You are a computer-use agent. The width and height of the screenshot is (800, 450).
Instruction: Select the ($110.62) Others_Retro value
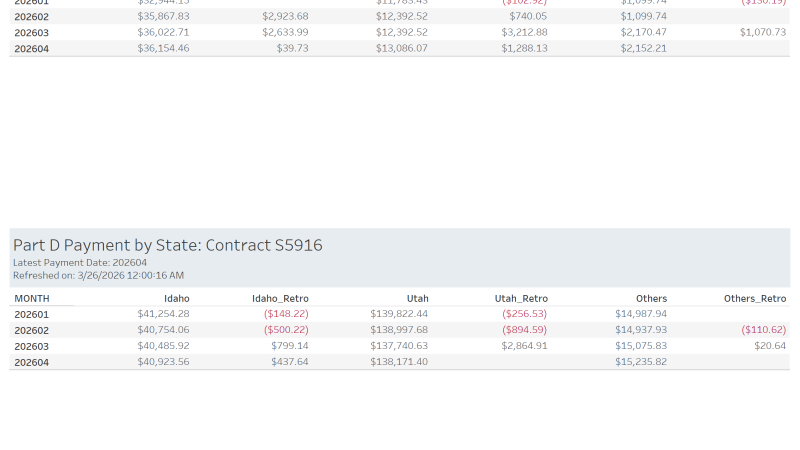(x=764, y=330)
